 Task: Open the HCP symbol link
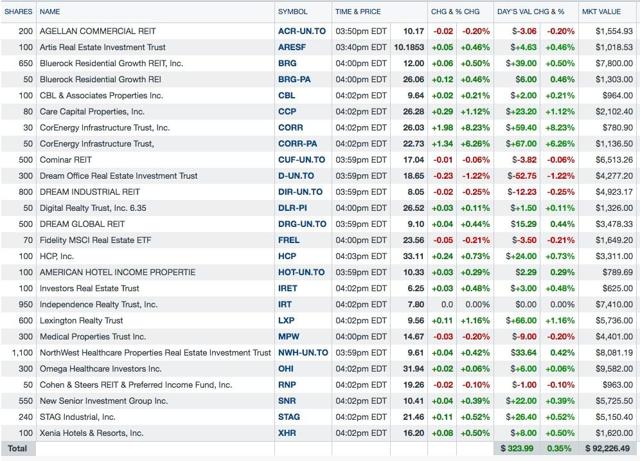[x=287, y=256]
